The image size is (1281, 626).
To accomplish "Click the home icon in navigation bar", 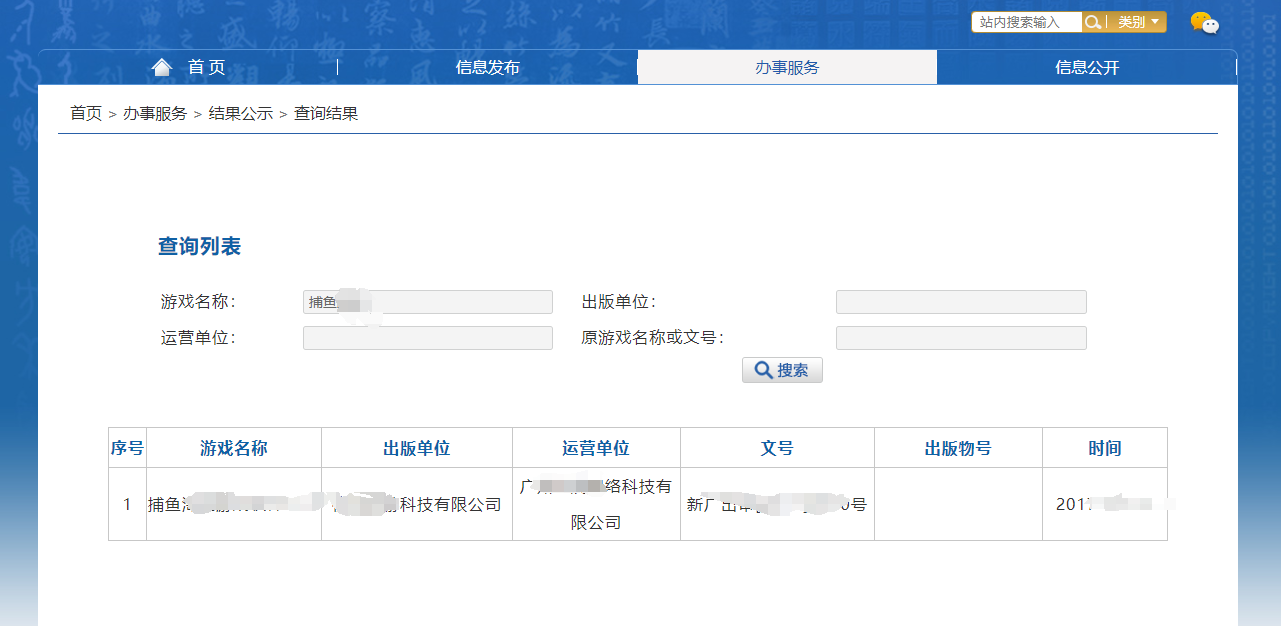I will pyautogui.click(x=162, y=67).
